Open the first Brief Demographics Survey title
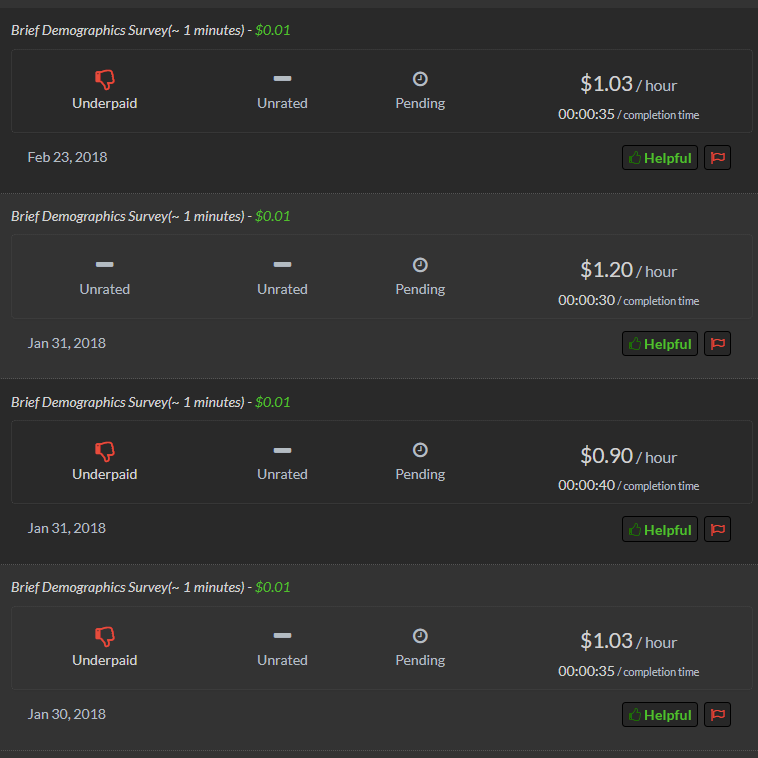Image resolution: width=758 pixels, height=758 pixels. [x=127, y=30]
